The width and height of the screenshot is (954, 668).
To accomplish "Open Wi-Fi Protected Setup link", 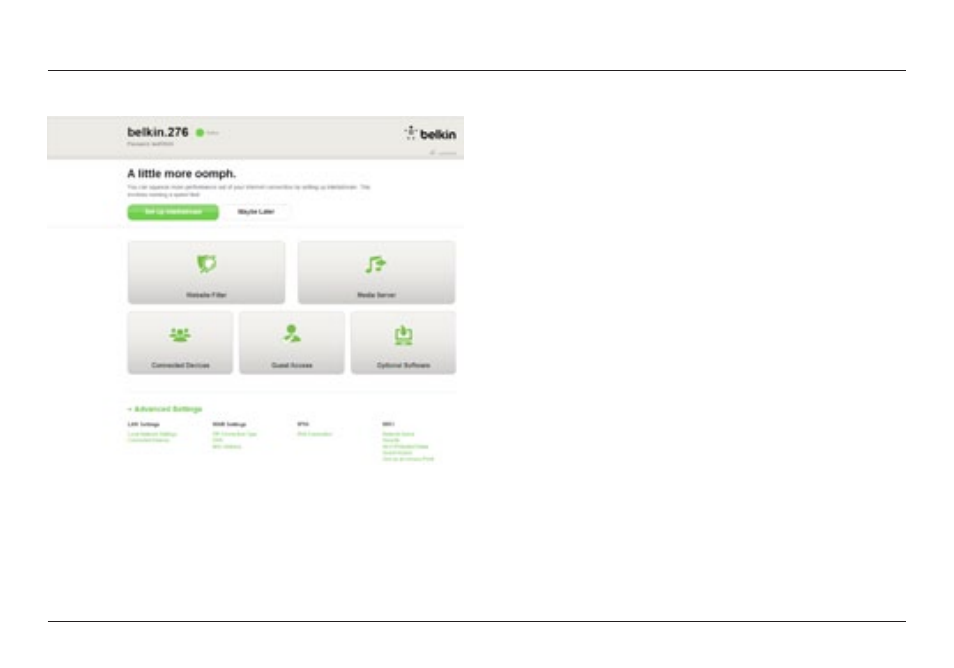I will tap(405, 447).
